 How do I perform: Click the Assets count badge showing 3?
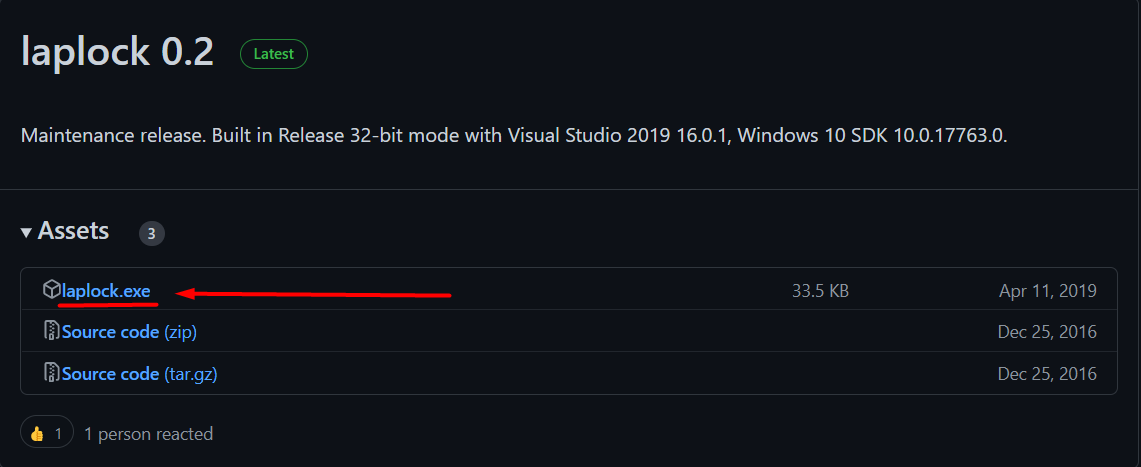click(x=151, y=234)
